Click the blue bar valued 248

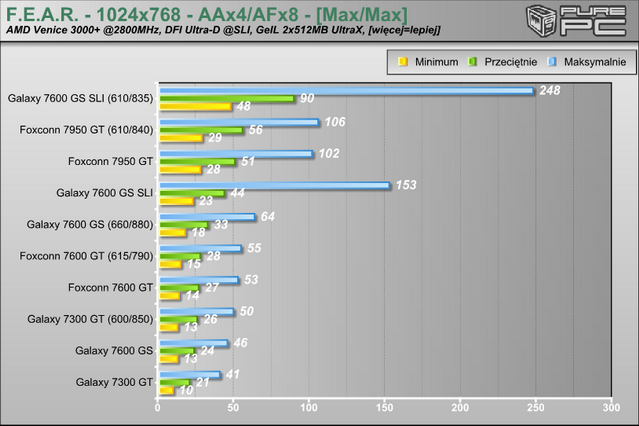point(347,90)
